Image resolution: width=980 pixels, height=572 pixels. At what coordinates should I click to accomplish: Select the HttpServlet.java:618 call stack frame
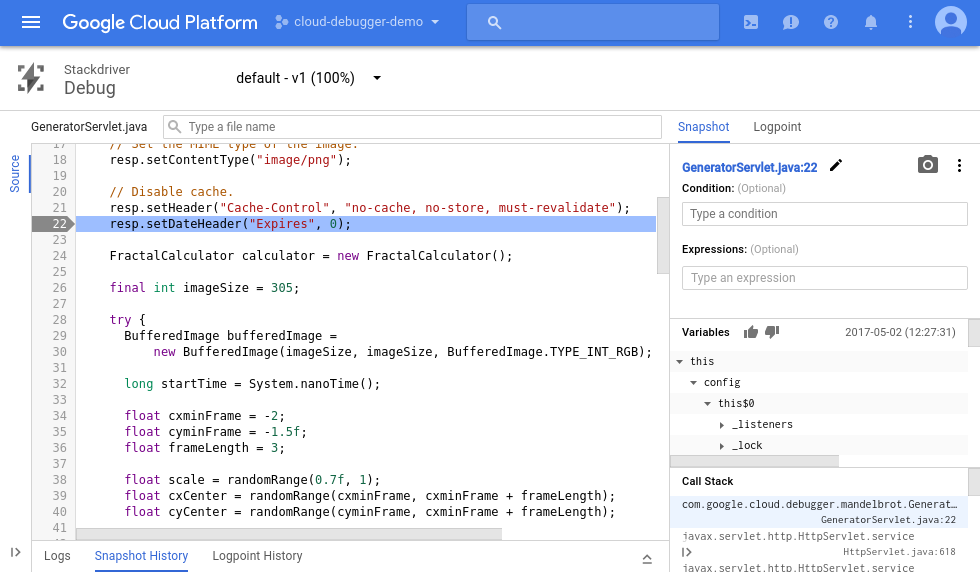click(819, 544)
